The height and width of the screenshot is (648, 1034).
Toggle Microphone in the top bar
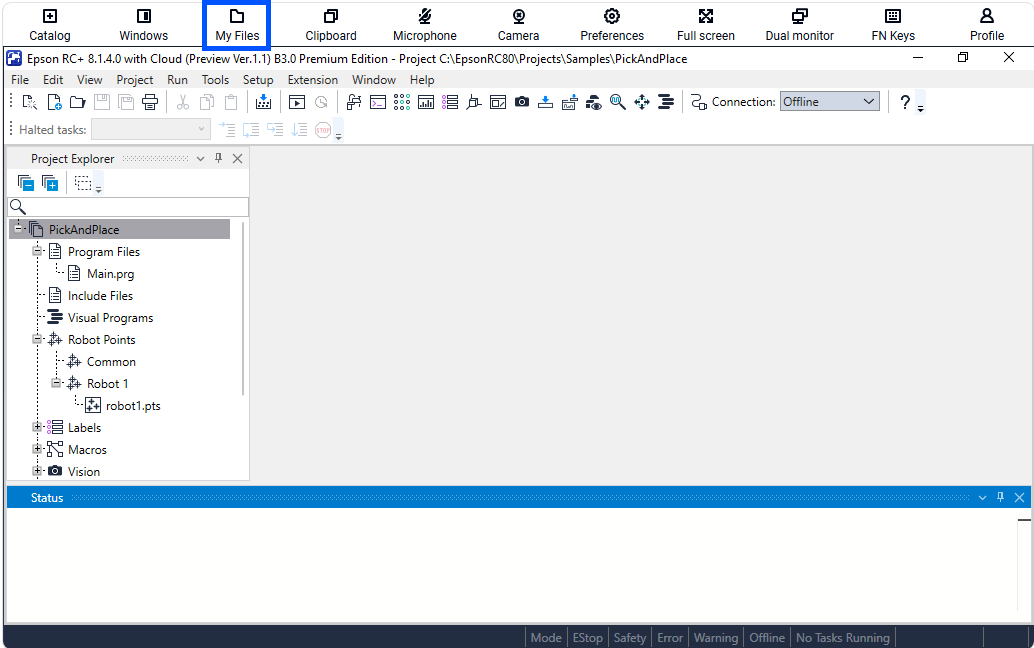click(x=425, y=25)
